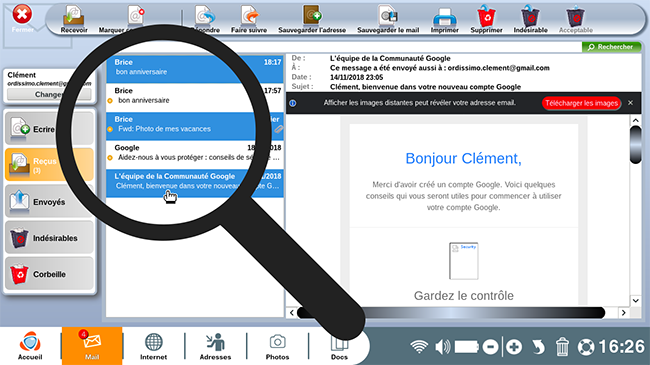Click the info icon in warning bar
650x365 pixels.
tap(293, 103)
